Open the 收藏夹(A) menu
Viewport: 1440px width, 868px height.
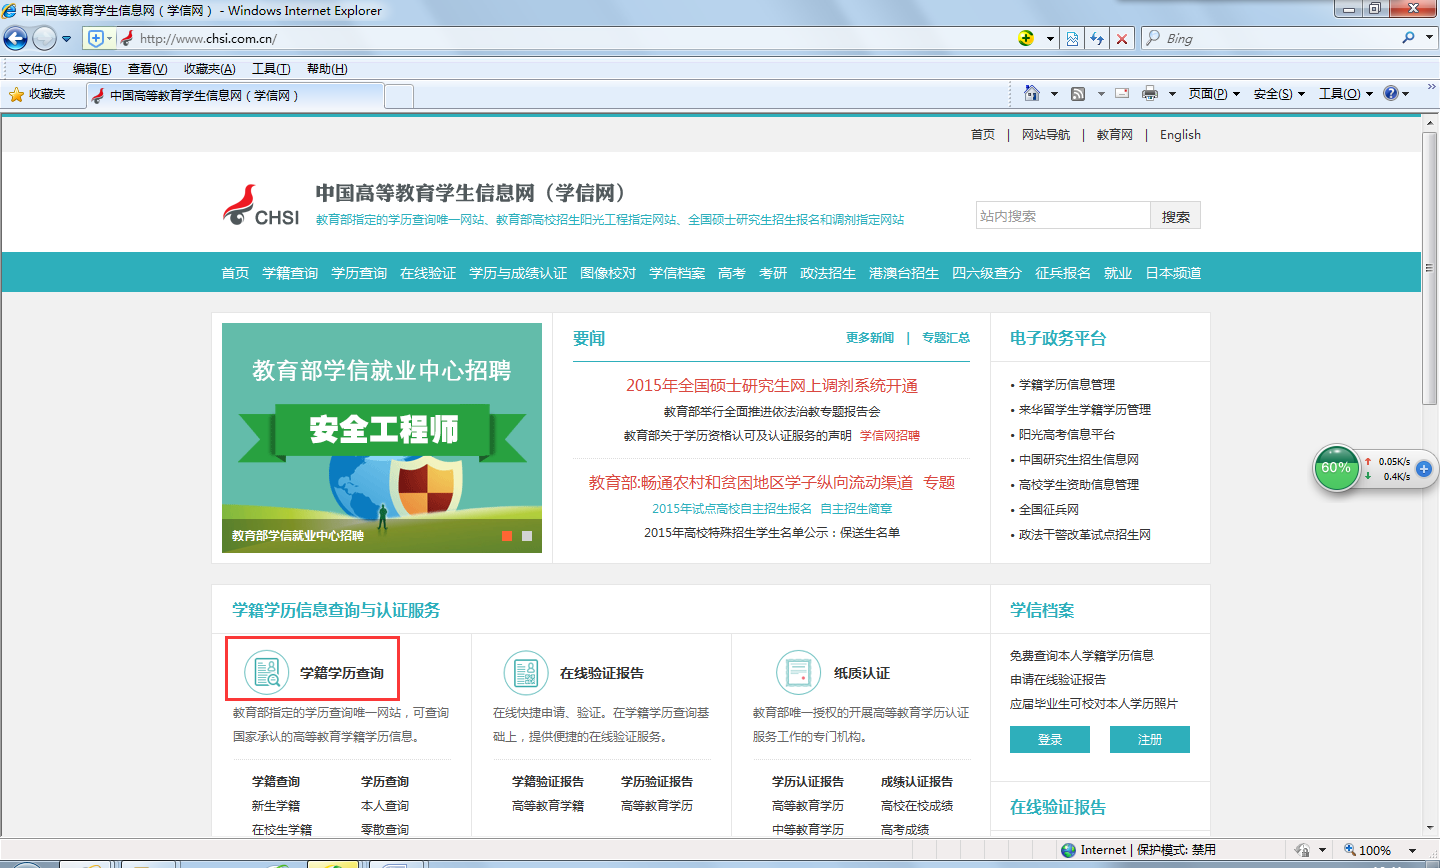(209, 69)
